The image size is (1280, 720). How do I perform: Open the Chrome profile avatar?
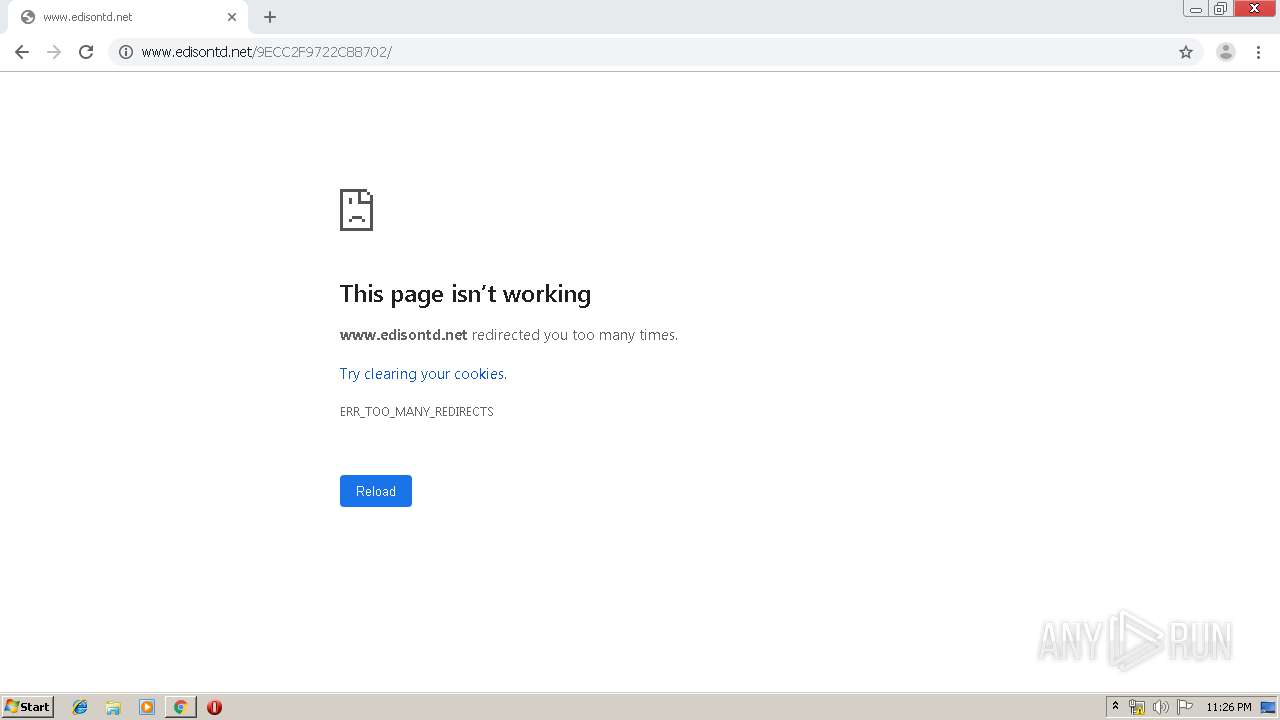pyautogui.click(x=1226, y=52)
